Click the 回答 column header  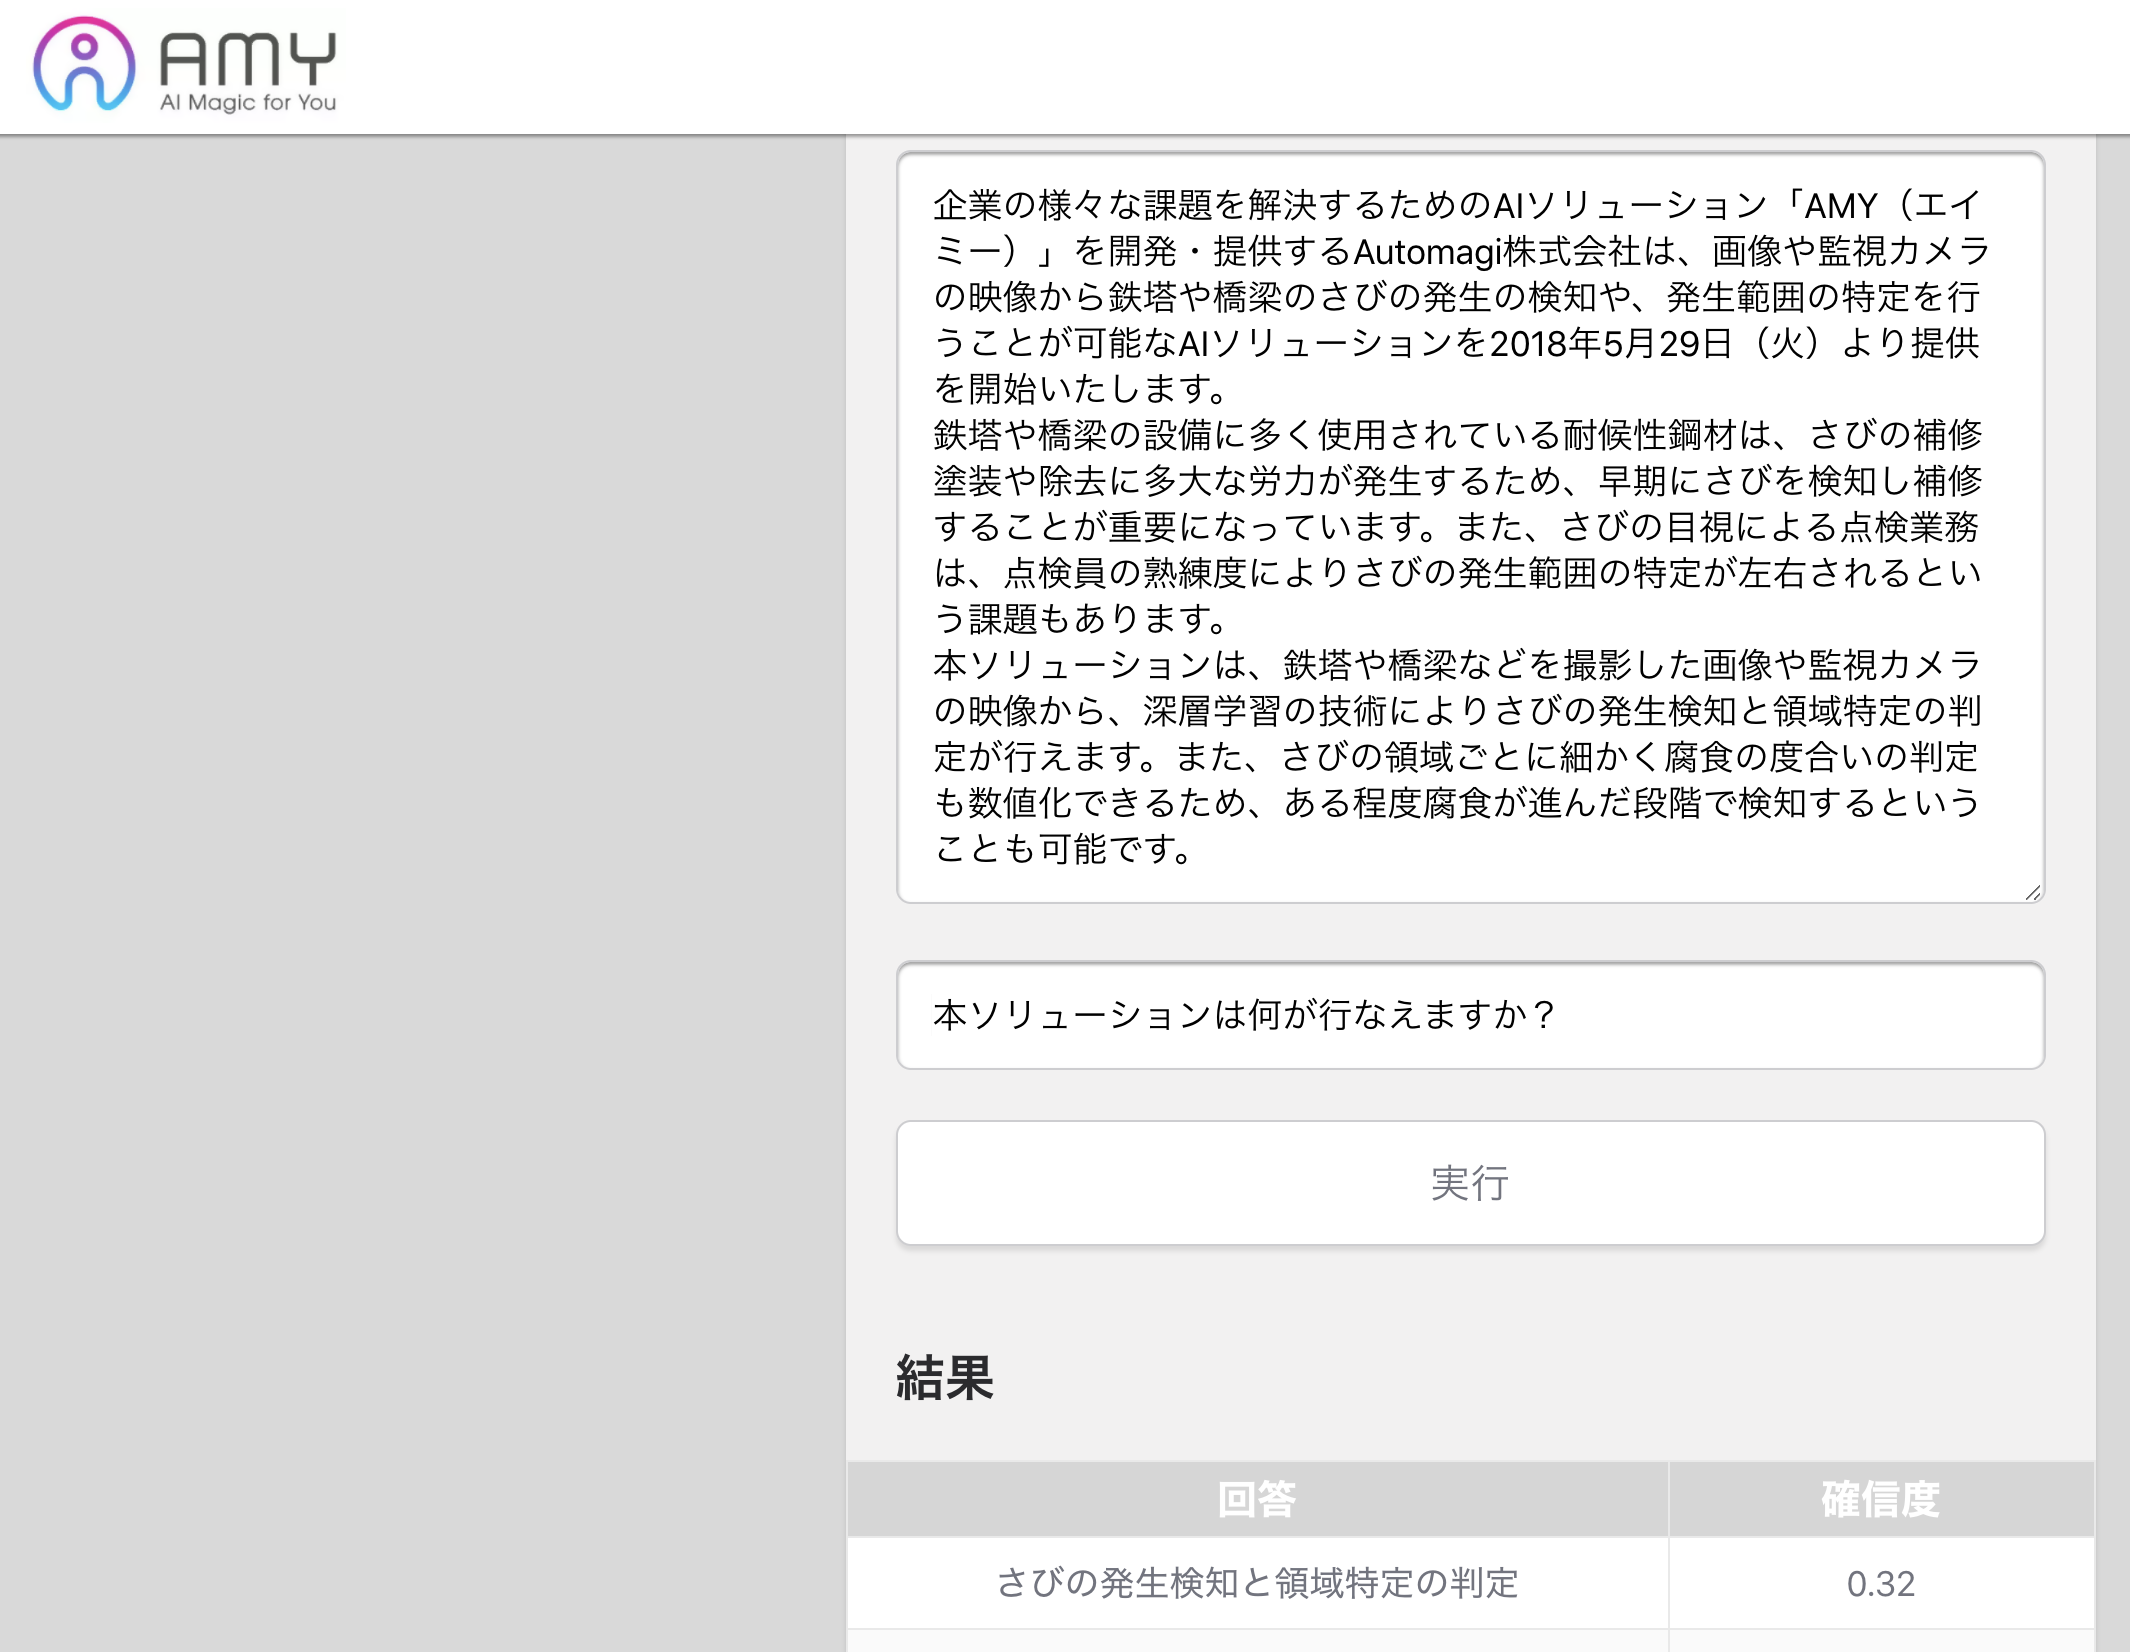click(1257, 1499)
